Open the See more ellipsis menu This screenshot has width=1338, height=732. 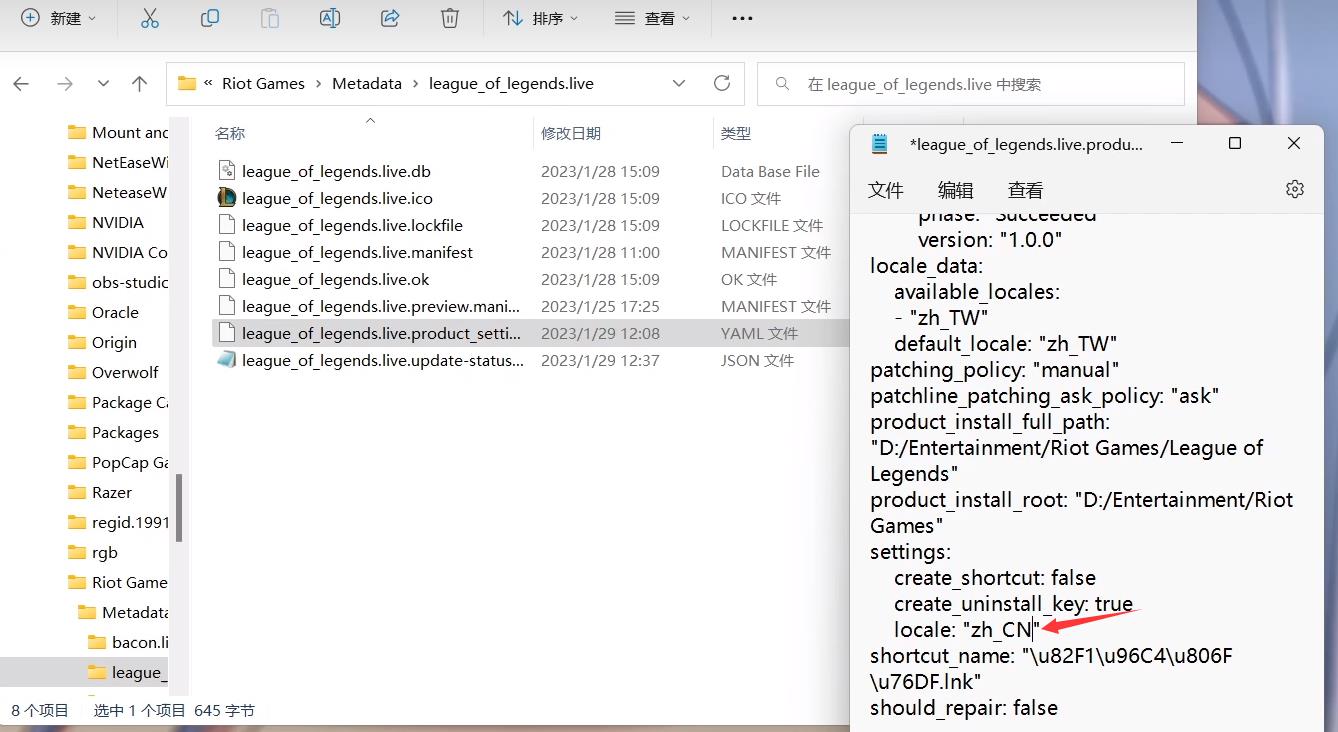click(742, 18)
